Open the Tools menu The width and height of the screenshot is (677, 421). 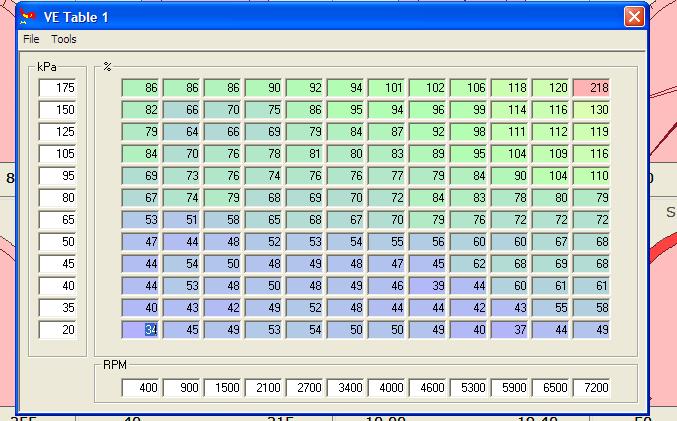tap(64, 39)
